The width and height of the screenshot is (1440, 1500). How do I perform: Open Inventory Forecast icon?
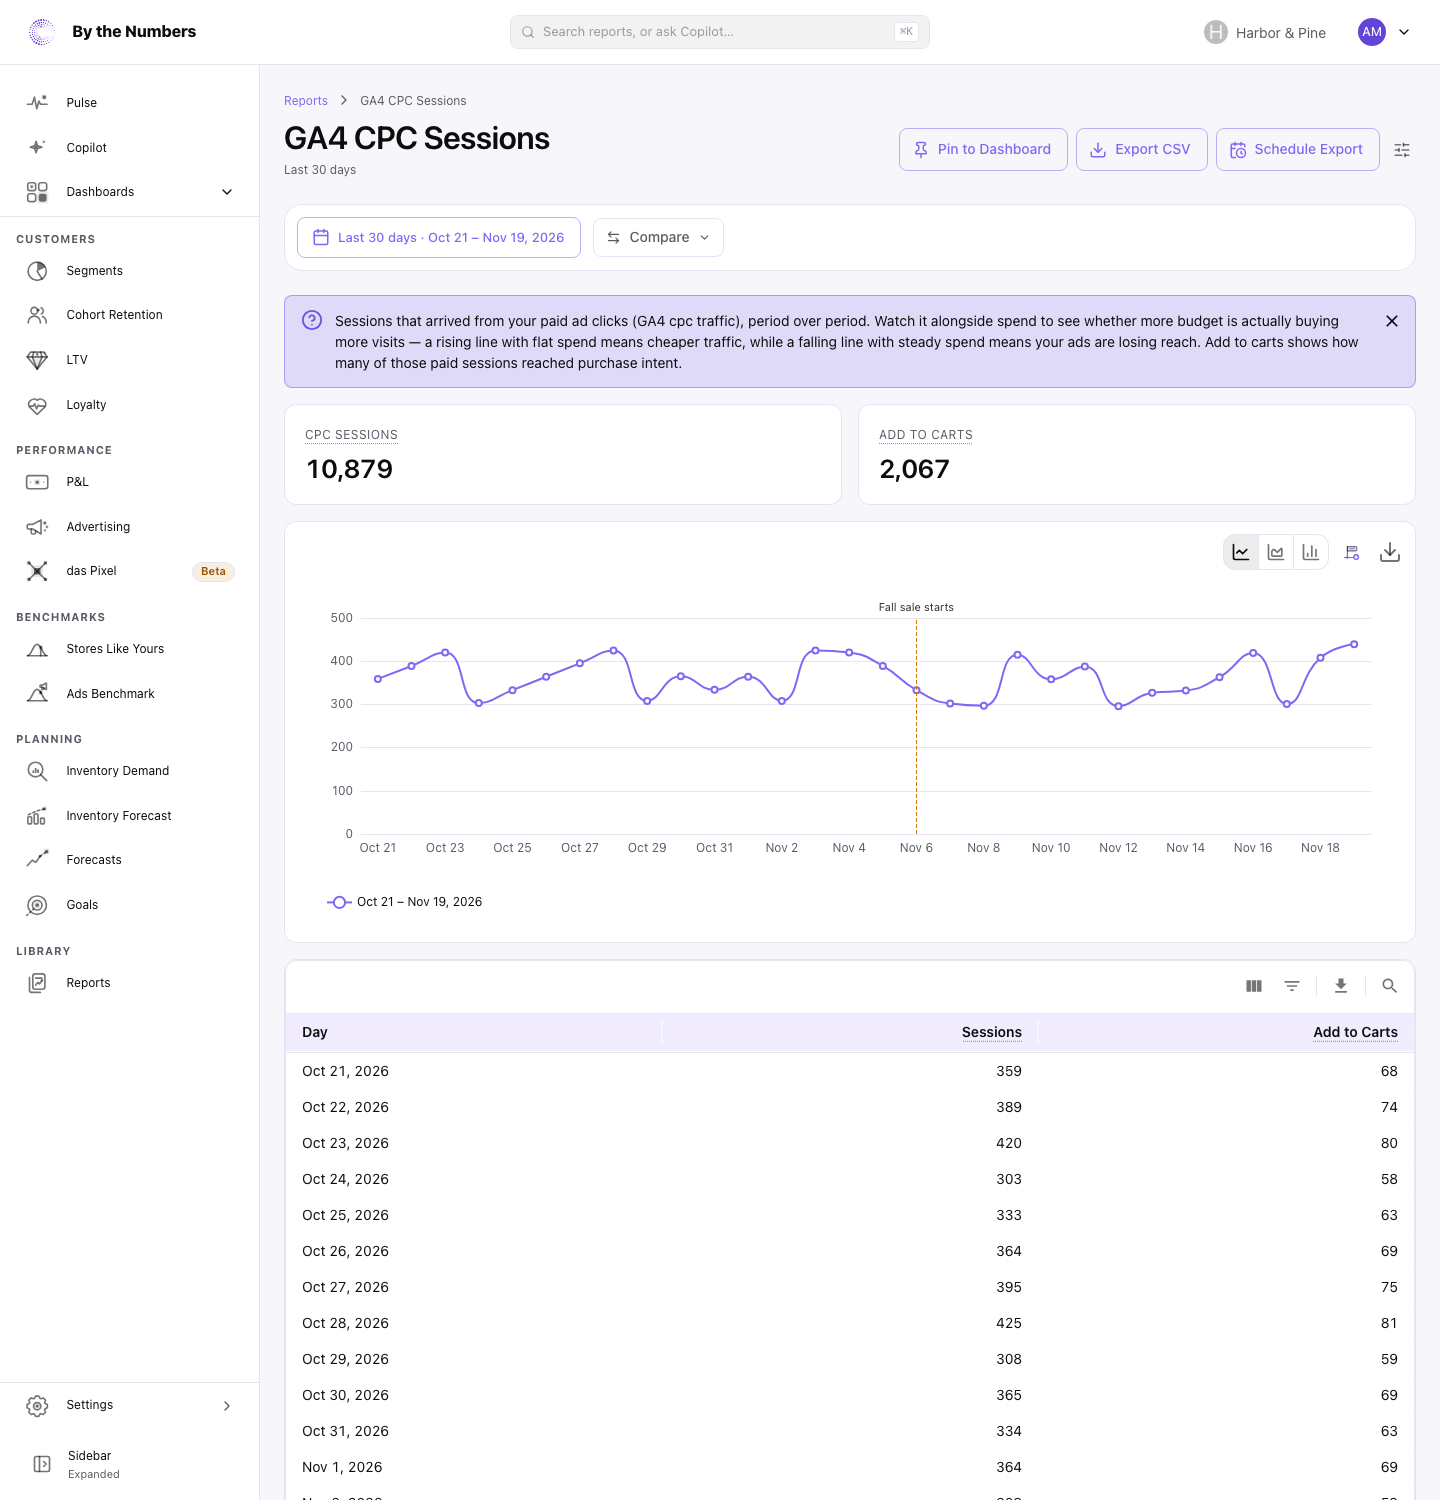tap(37, 816)
